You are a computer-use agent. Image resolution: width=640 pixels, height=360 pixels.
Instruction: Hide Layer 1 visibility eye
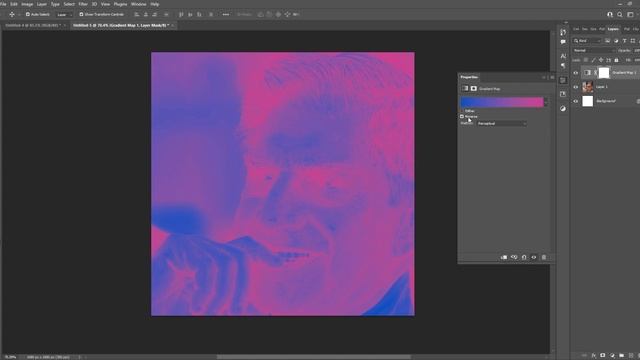(576, 87)
